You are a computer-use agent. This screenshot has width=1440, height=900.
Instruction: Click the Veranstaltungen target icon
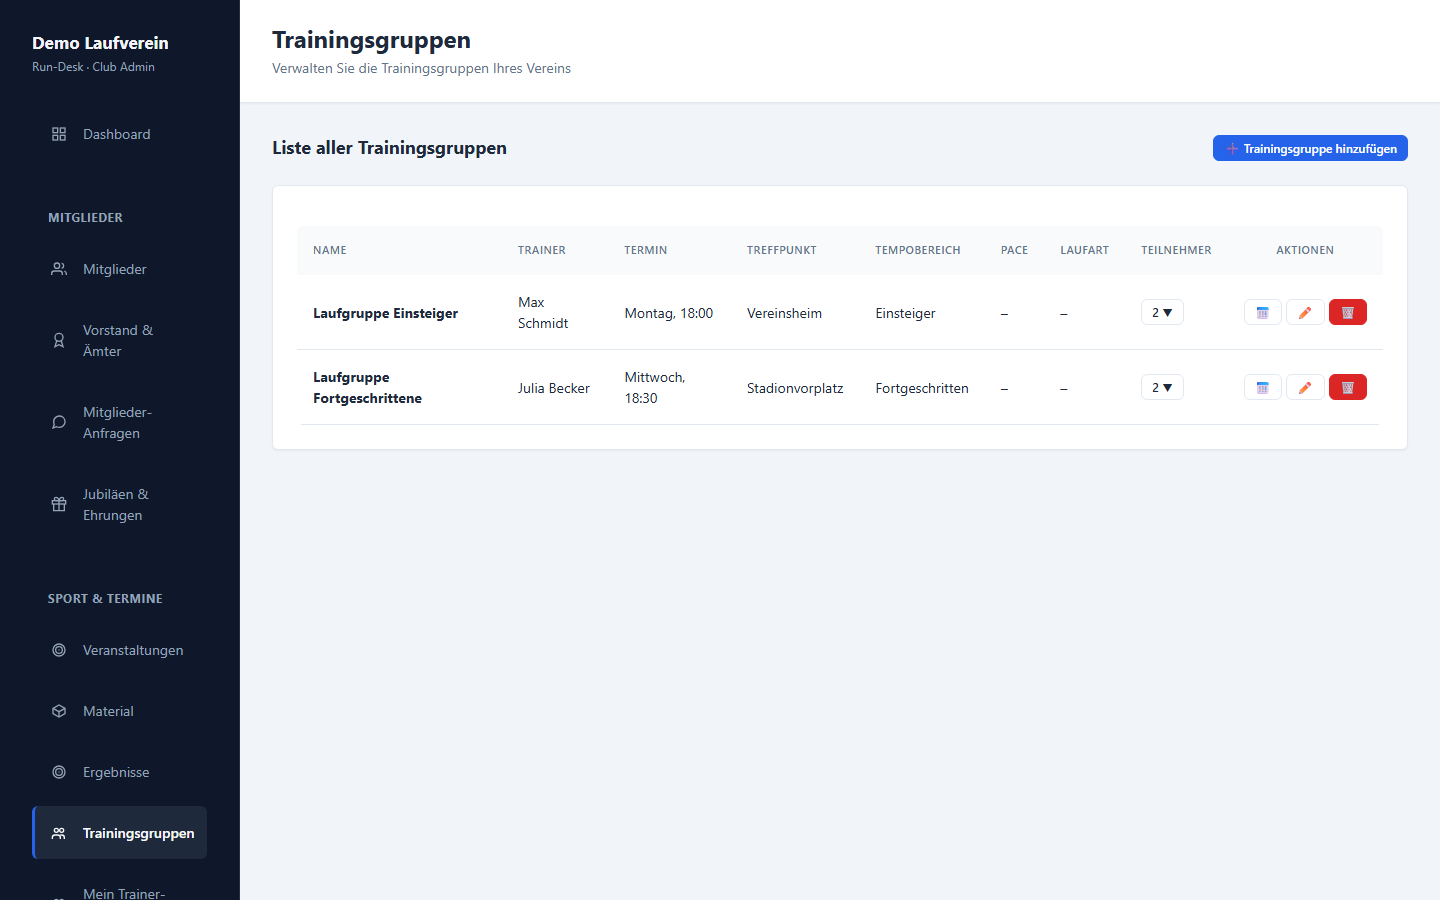click(x=59, y=650)
